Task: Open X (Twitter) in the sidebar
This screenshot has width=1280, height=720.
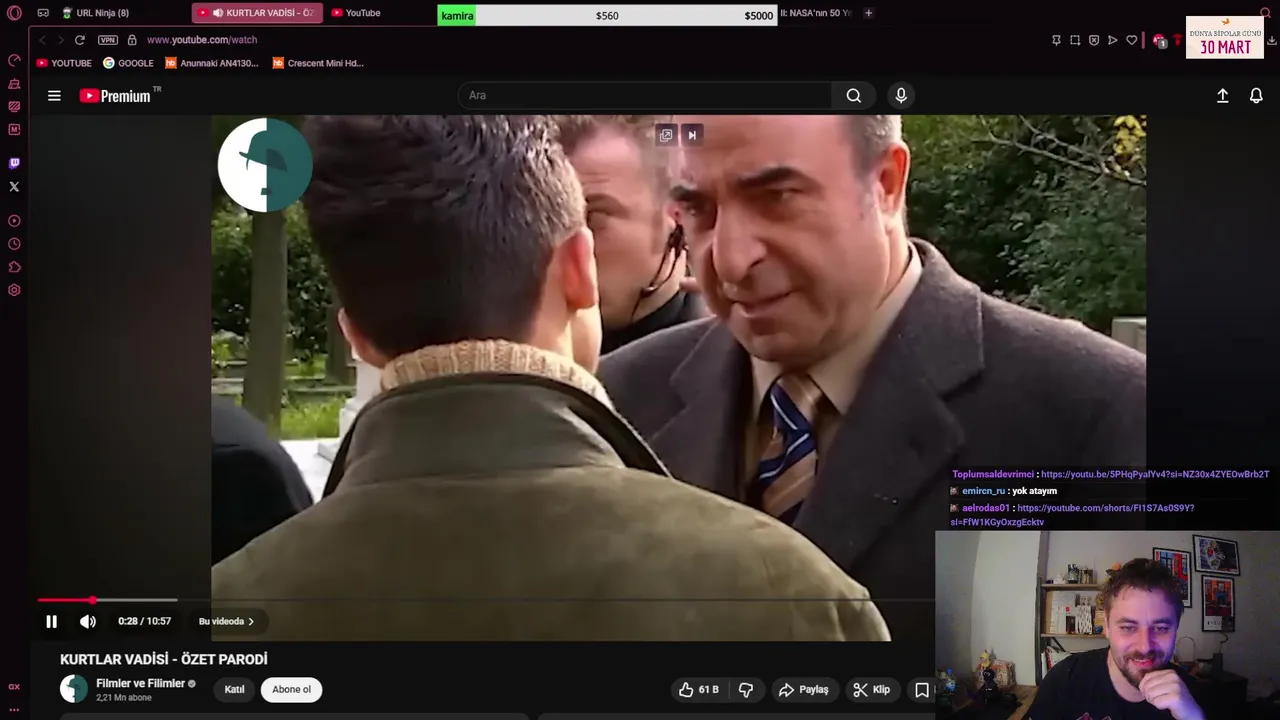Action: point(14,186)
